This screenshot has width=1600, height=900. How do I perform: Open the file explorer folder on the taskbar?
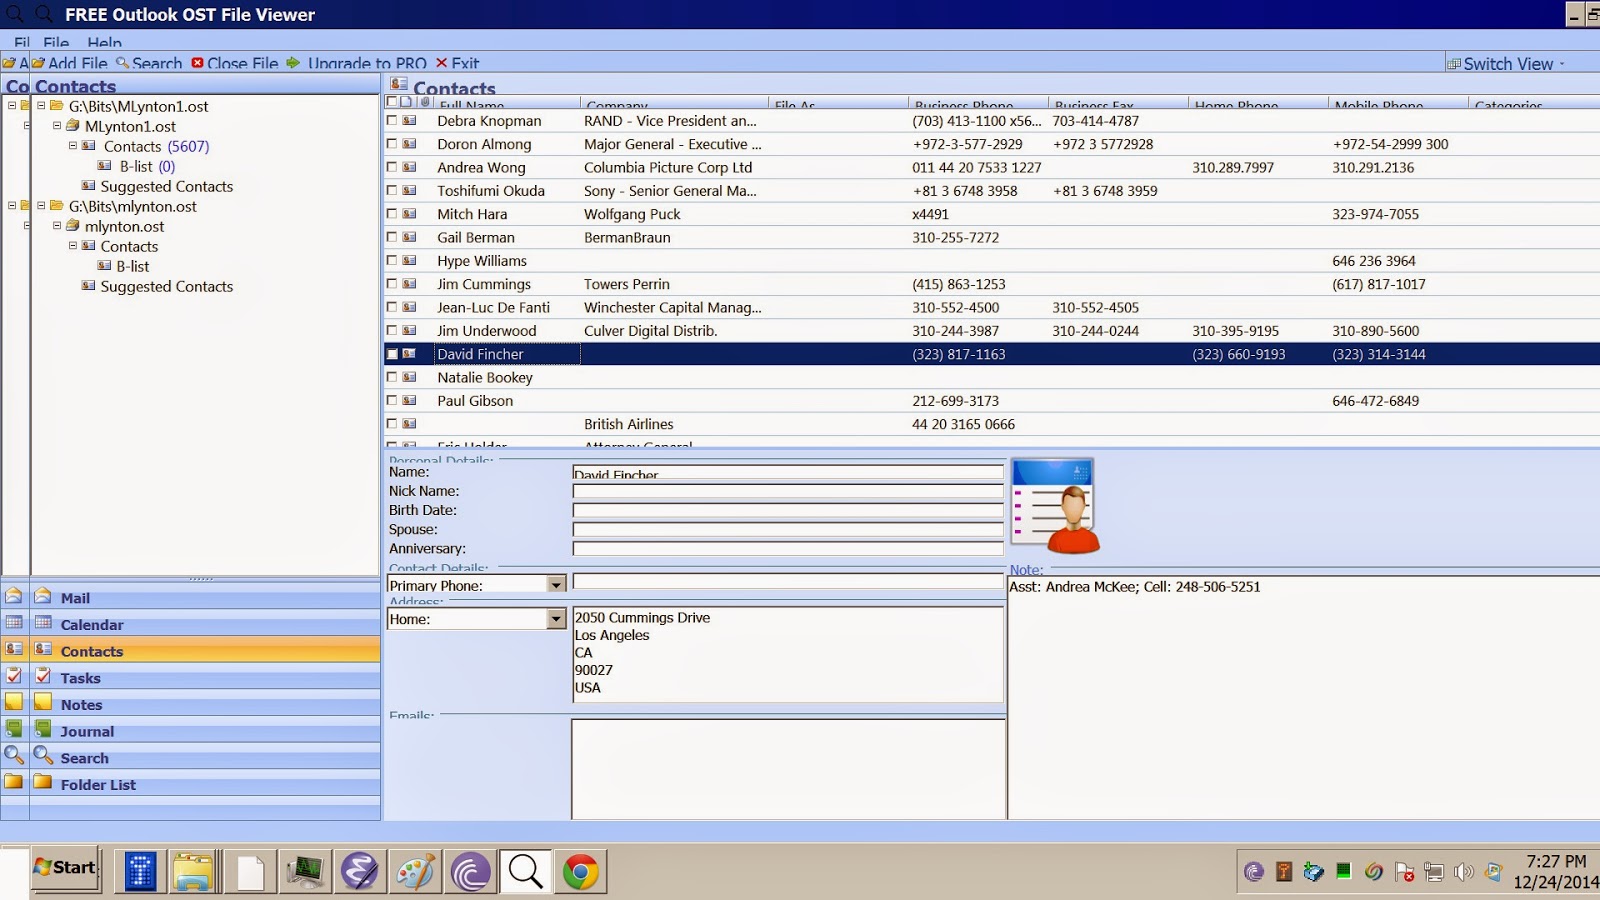pos(194,872)
